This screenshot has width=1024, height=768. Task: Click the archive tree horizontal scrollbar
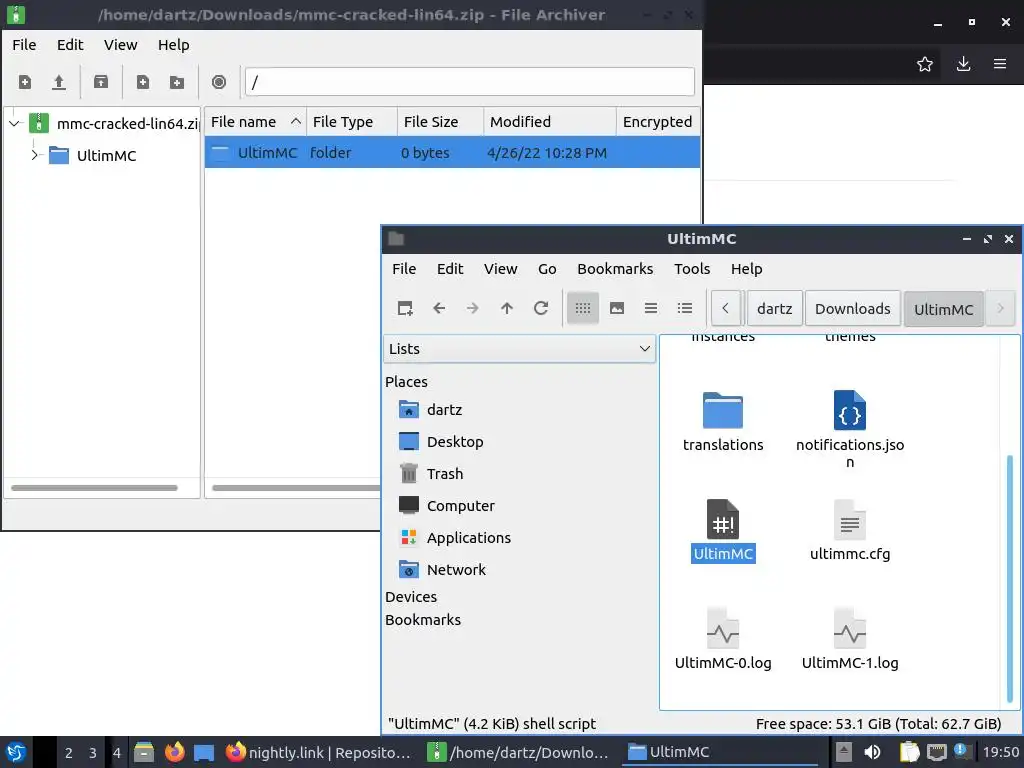click(94, 488)
